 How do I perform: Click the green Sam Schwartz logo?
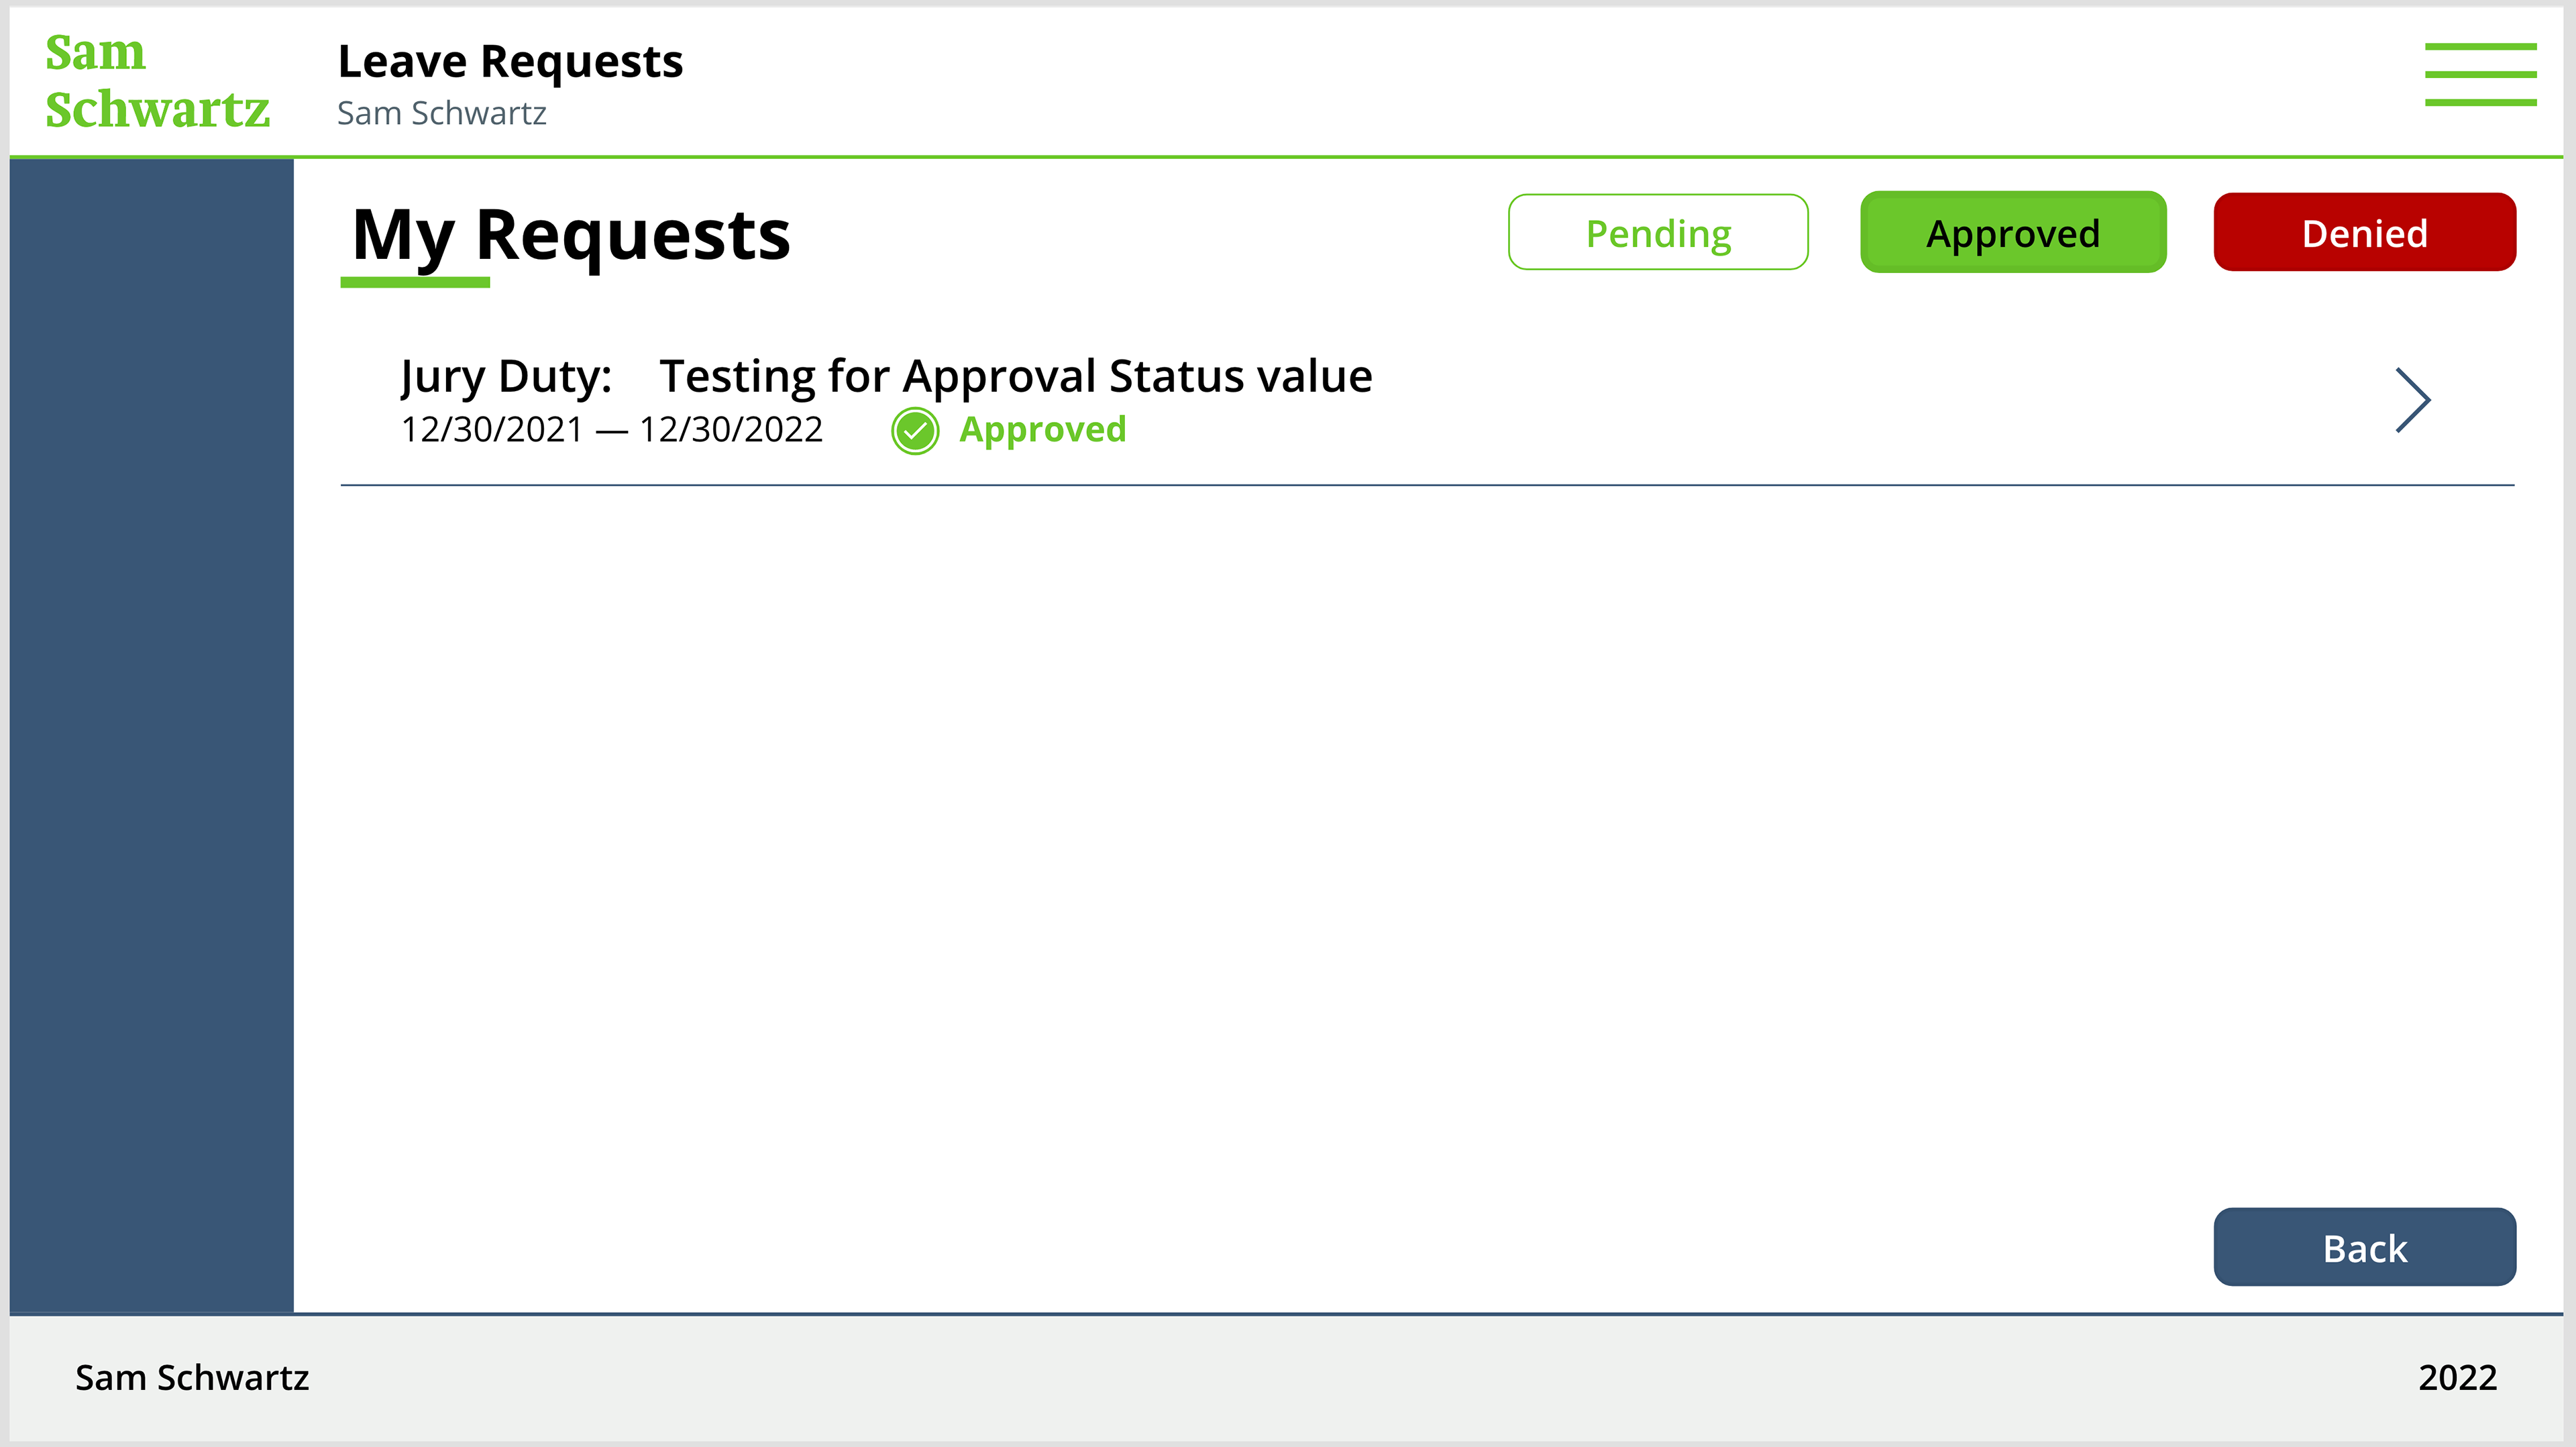(x=157, y=80)
